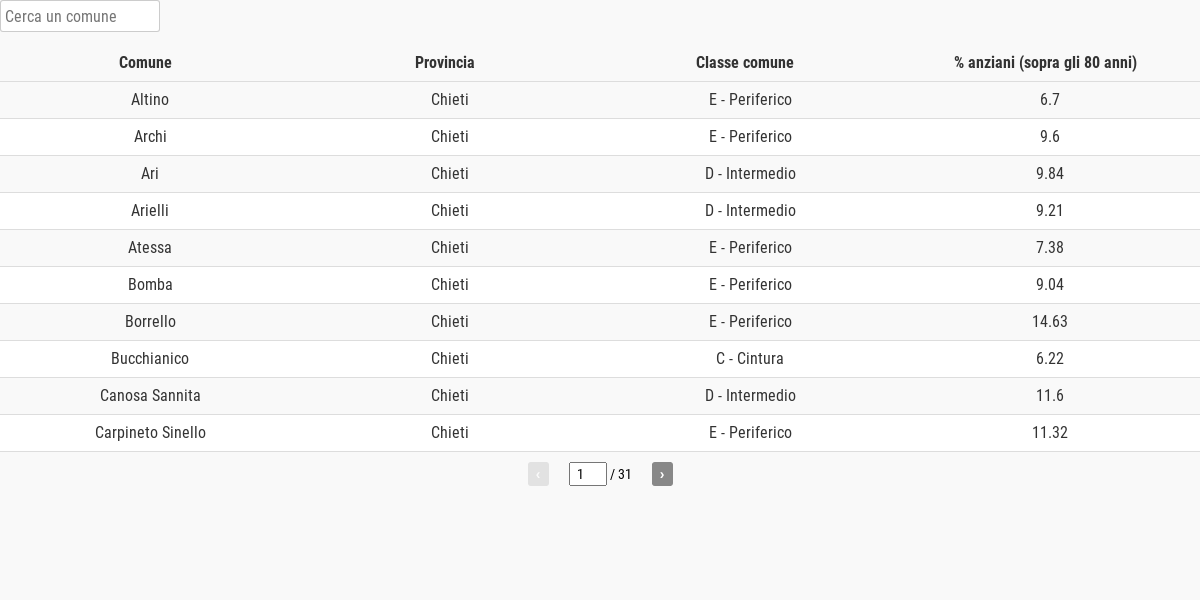Select the Altino row
Image resolution: width=1200 pixels, height=600 pixels.
pos(600,100)
